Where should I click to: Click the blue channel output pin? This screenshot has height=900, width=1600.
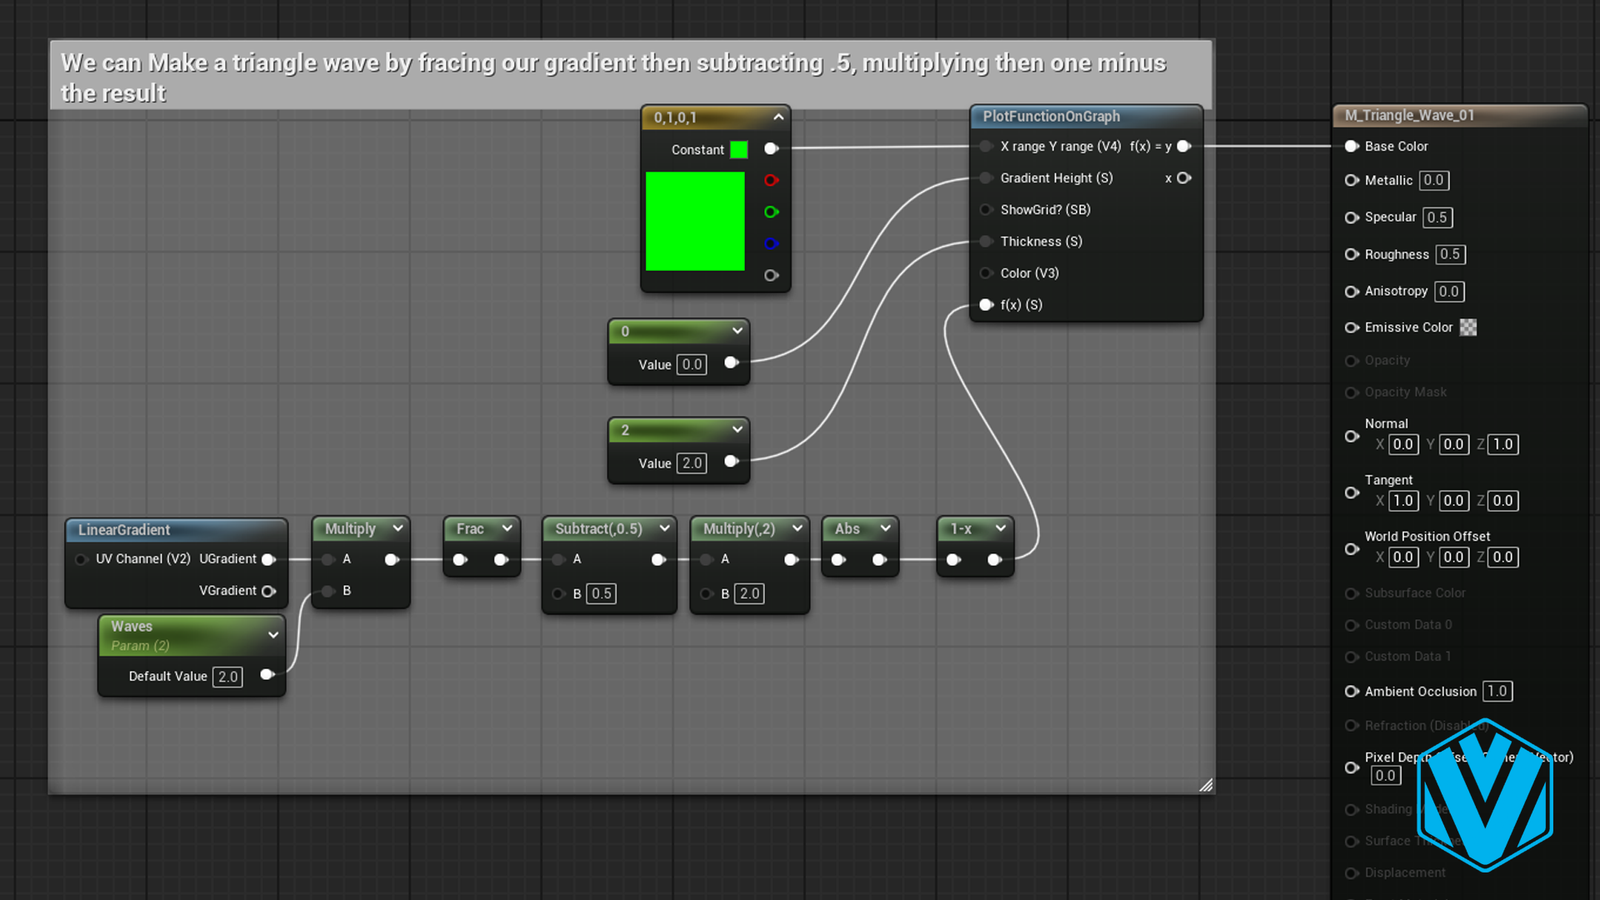pyautogui.click(x=771, y=243)
